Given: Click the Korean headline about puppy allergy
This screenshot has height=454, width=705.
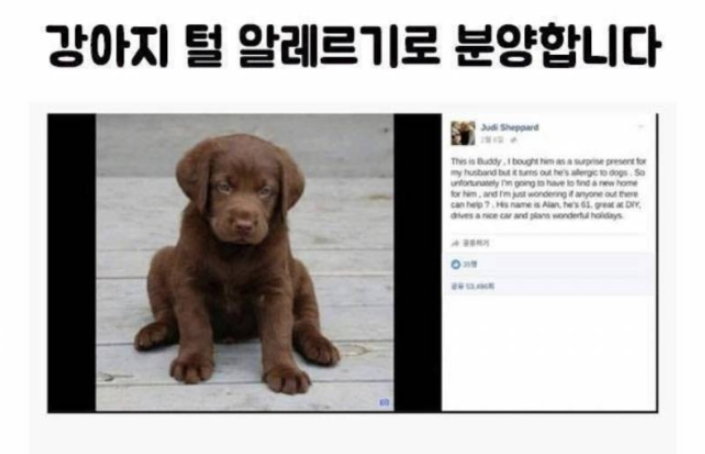Looking at the screenshot, I should click(x=353, y=45).
